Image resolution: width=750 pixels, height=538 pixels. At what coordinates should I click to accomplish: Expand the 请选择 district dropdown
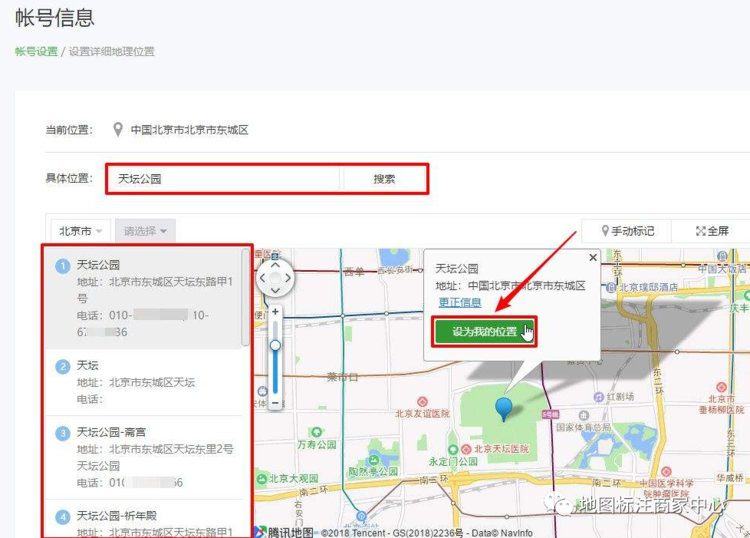point(145,231)
